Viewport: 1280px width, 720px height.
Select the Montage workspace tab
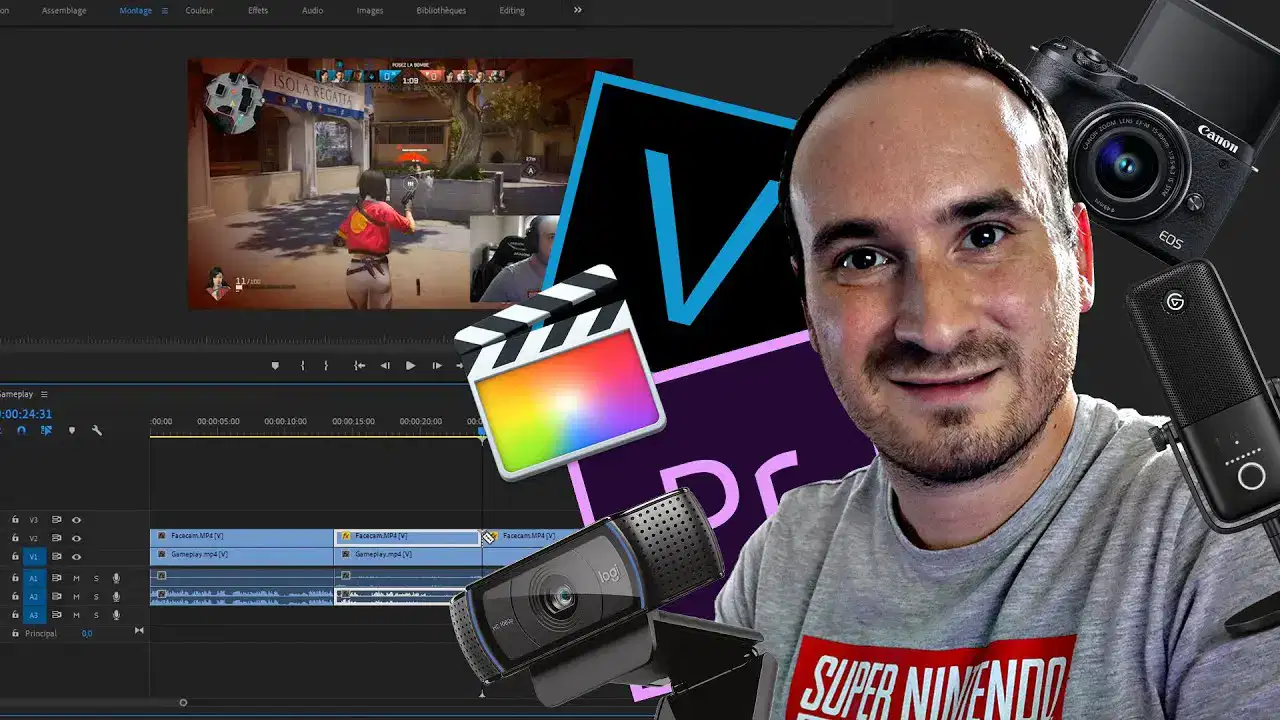click(135, 11)
